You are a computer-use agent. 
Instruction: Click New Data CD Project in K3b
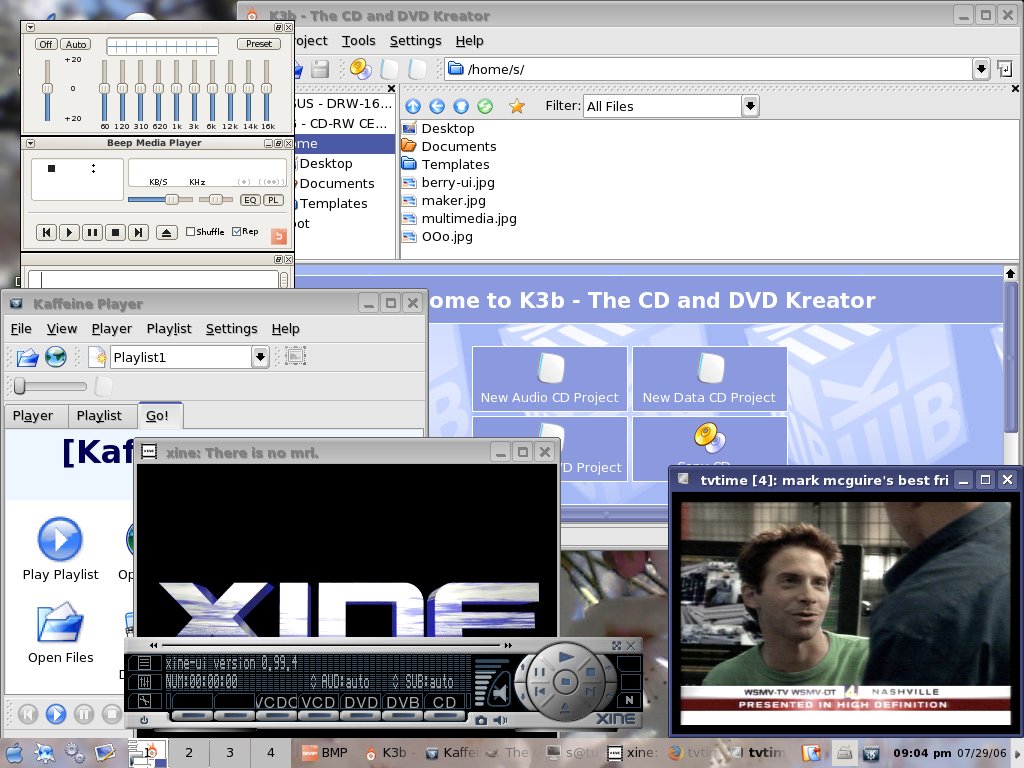pos(709,379)
